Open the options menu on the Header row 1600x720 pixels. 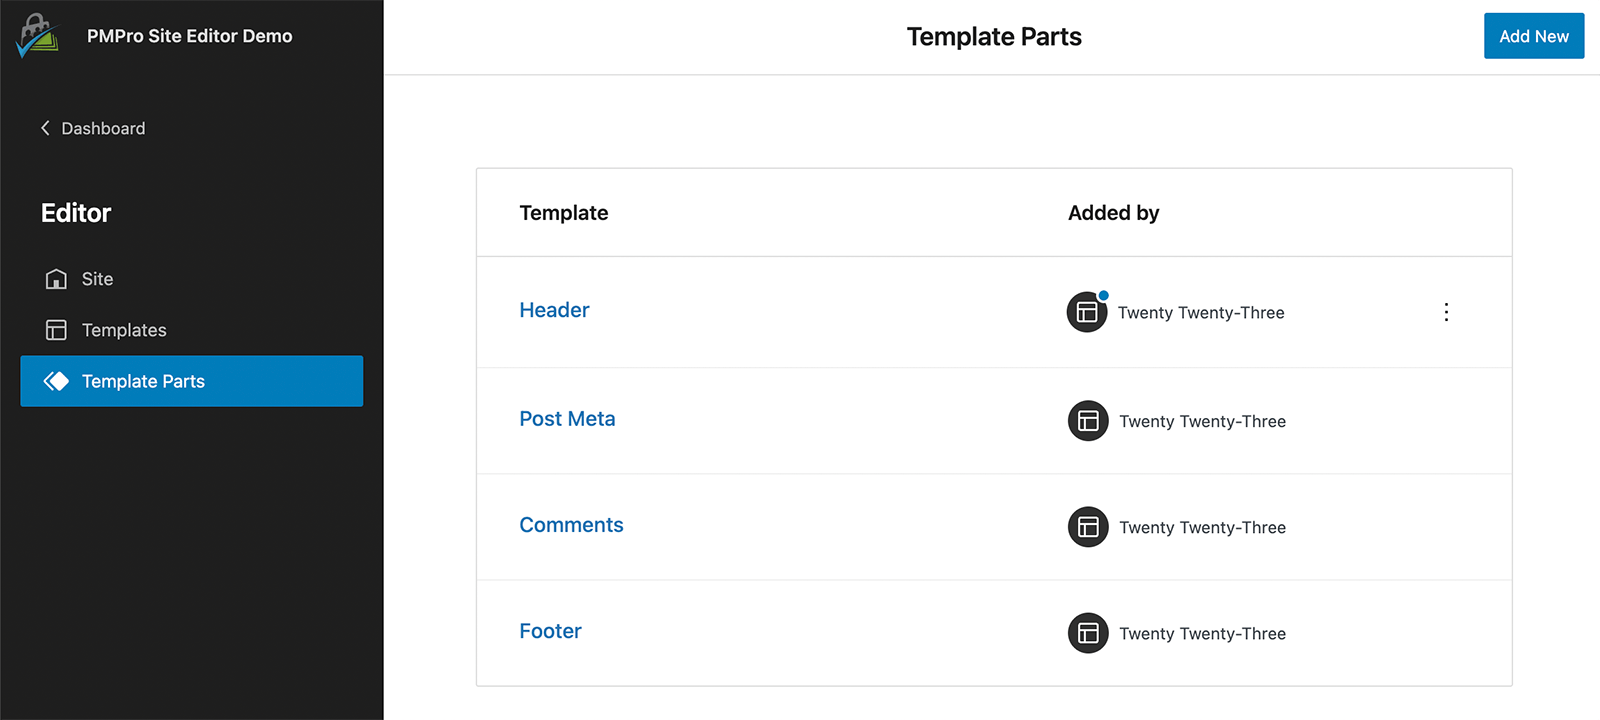point(1446,312)
